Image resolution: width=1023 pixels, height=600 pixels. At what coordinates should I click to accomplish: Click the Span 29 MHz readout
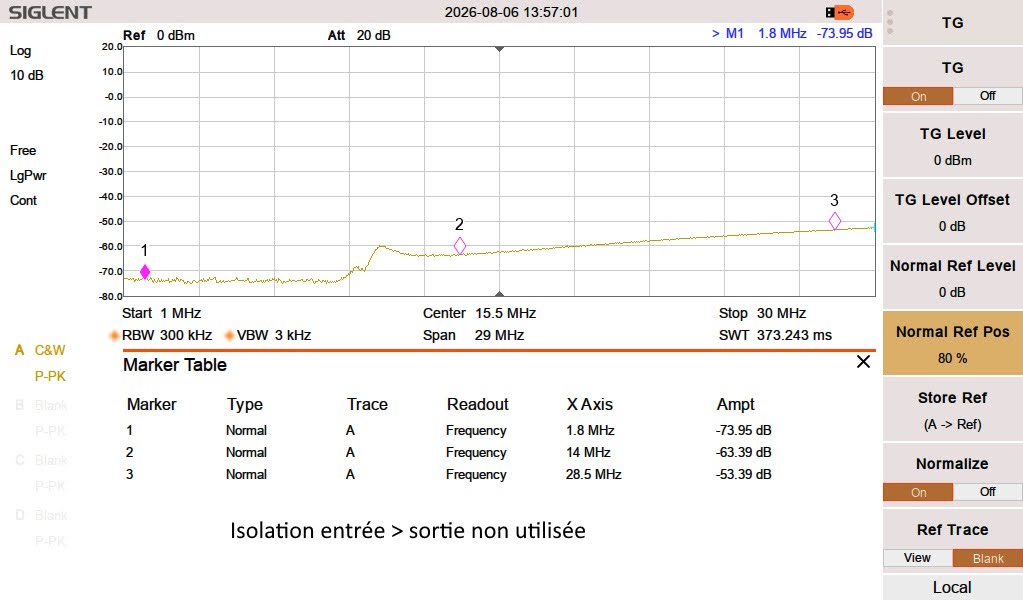[x=474, y=335]
